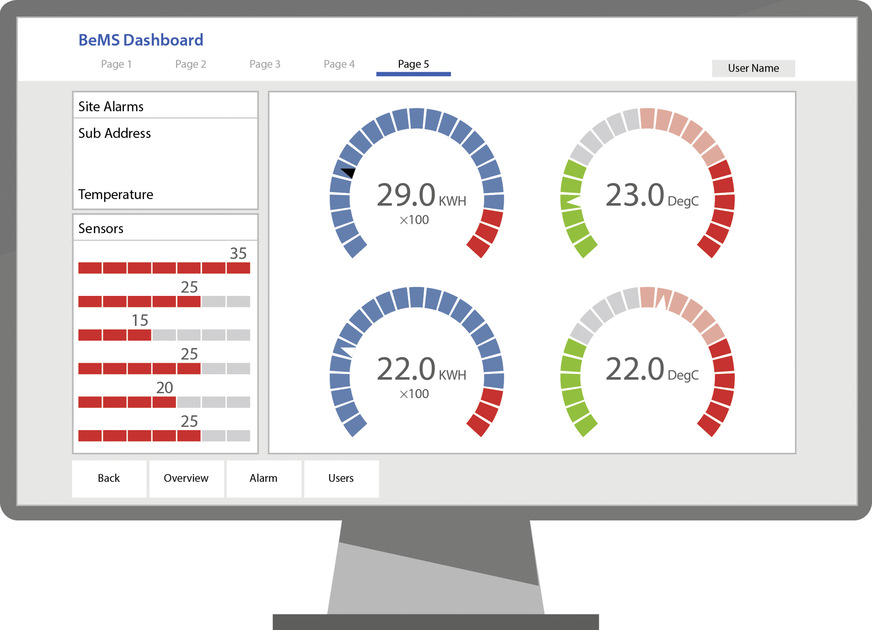
Task: Click the active Page 5 tab
Action: pos(413,64)
